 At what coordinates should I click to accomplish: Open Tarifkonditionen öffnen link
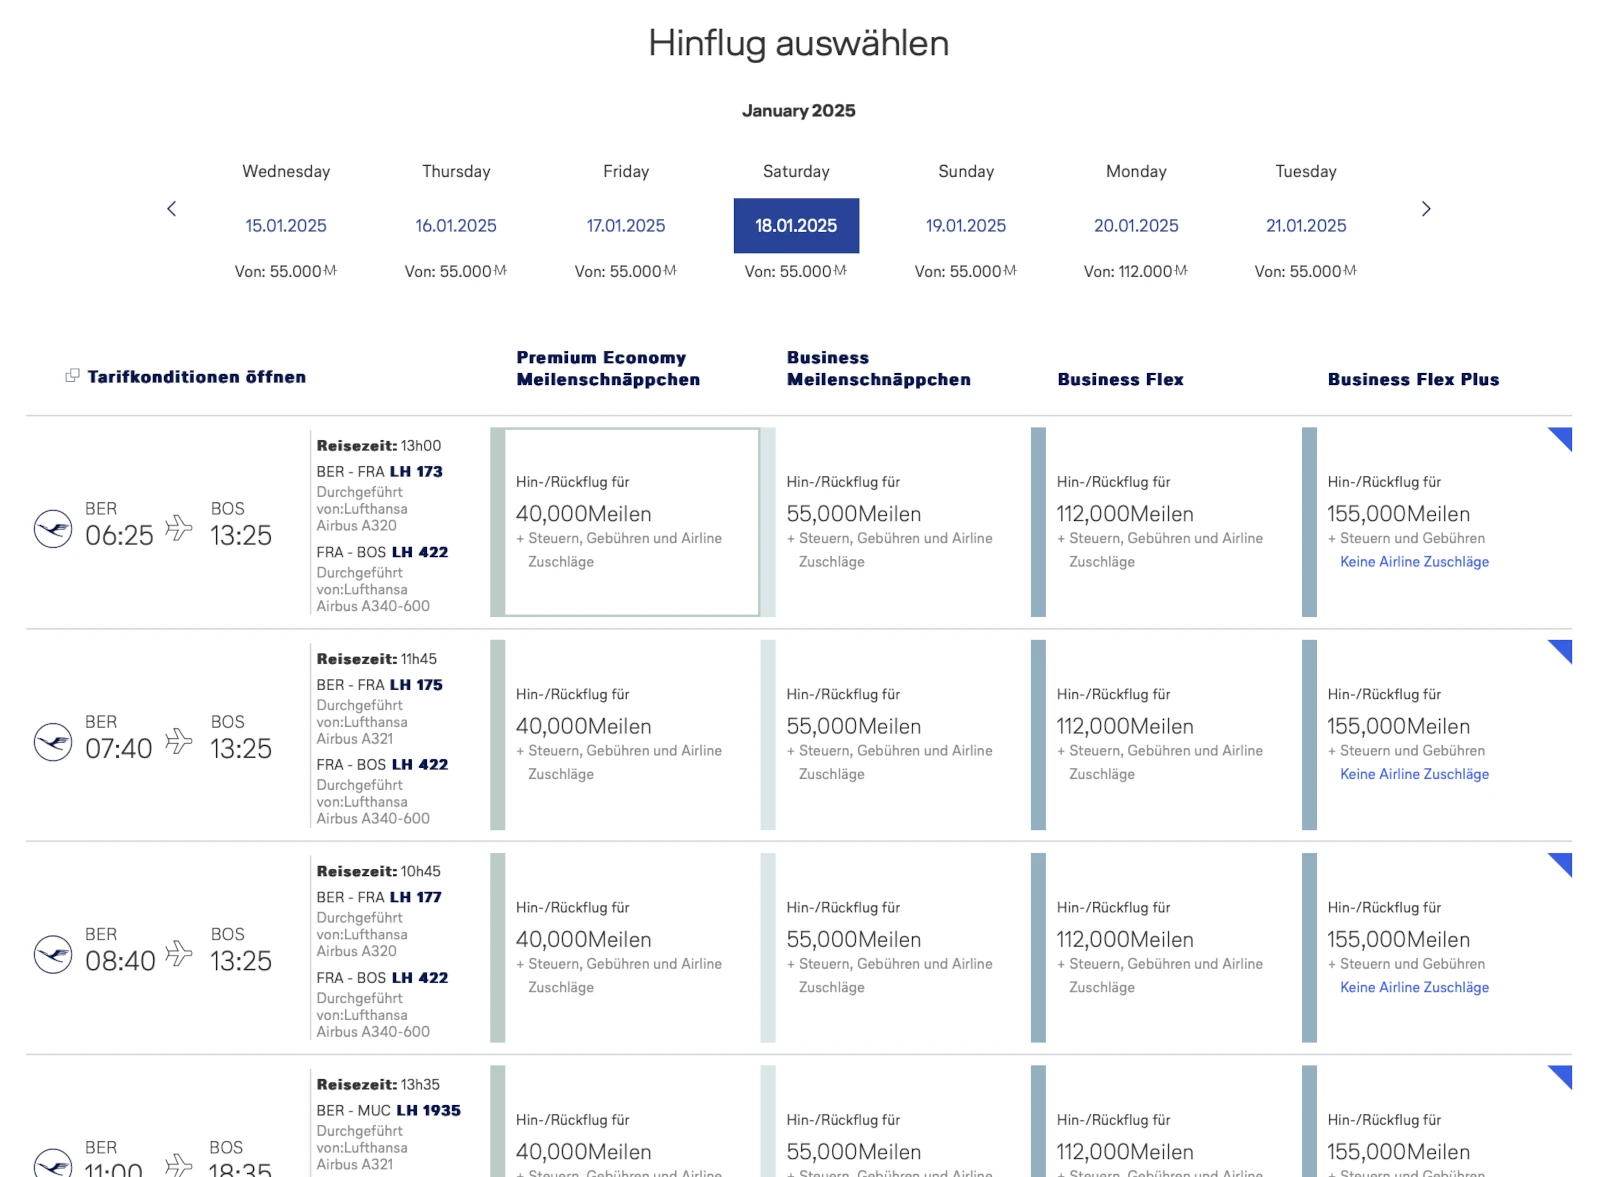point(196,377)
